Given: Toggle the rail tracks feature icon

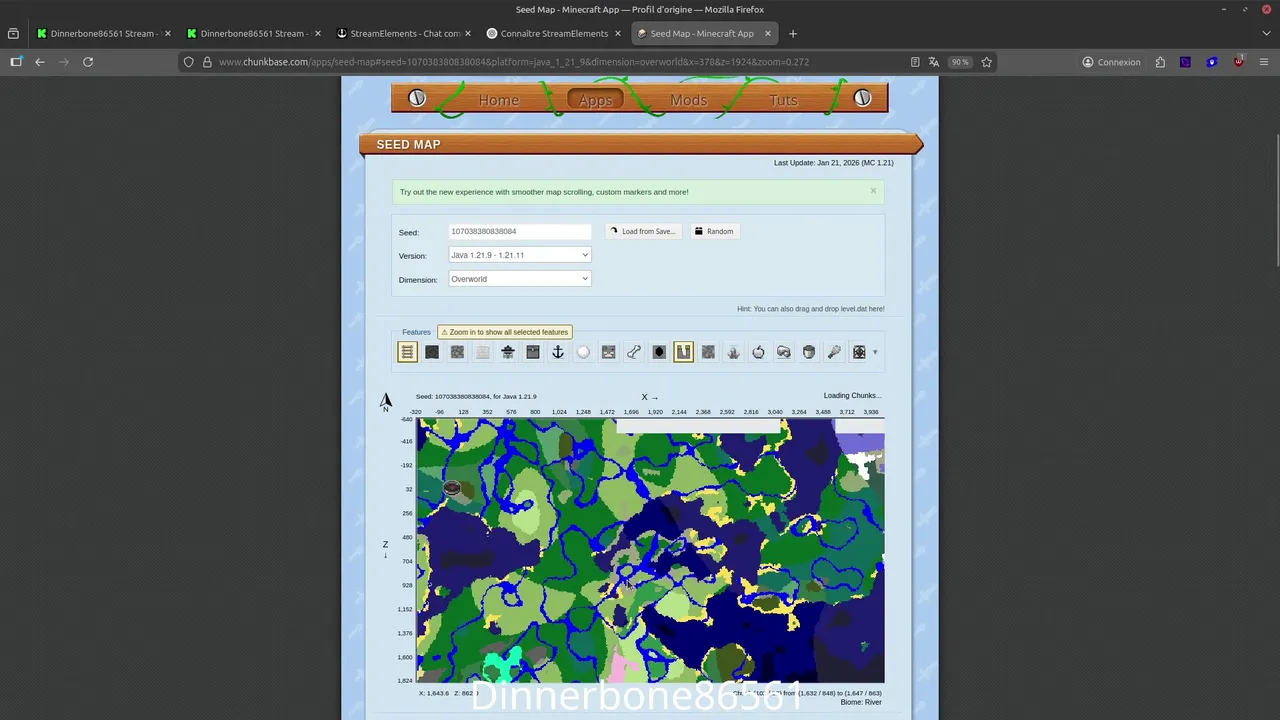Looking at the screenshot, I should click(407, 352).
